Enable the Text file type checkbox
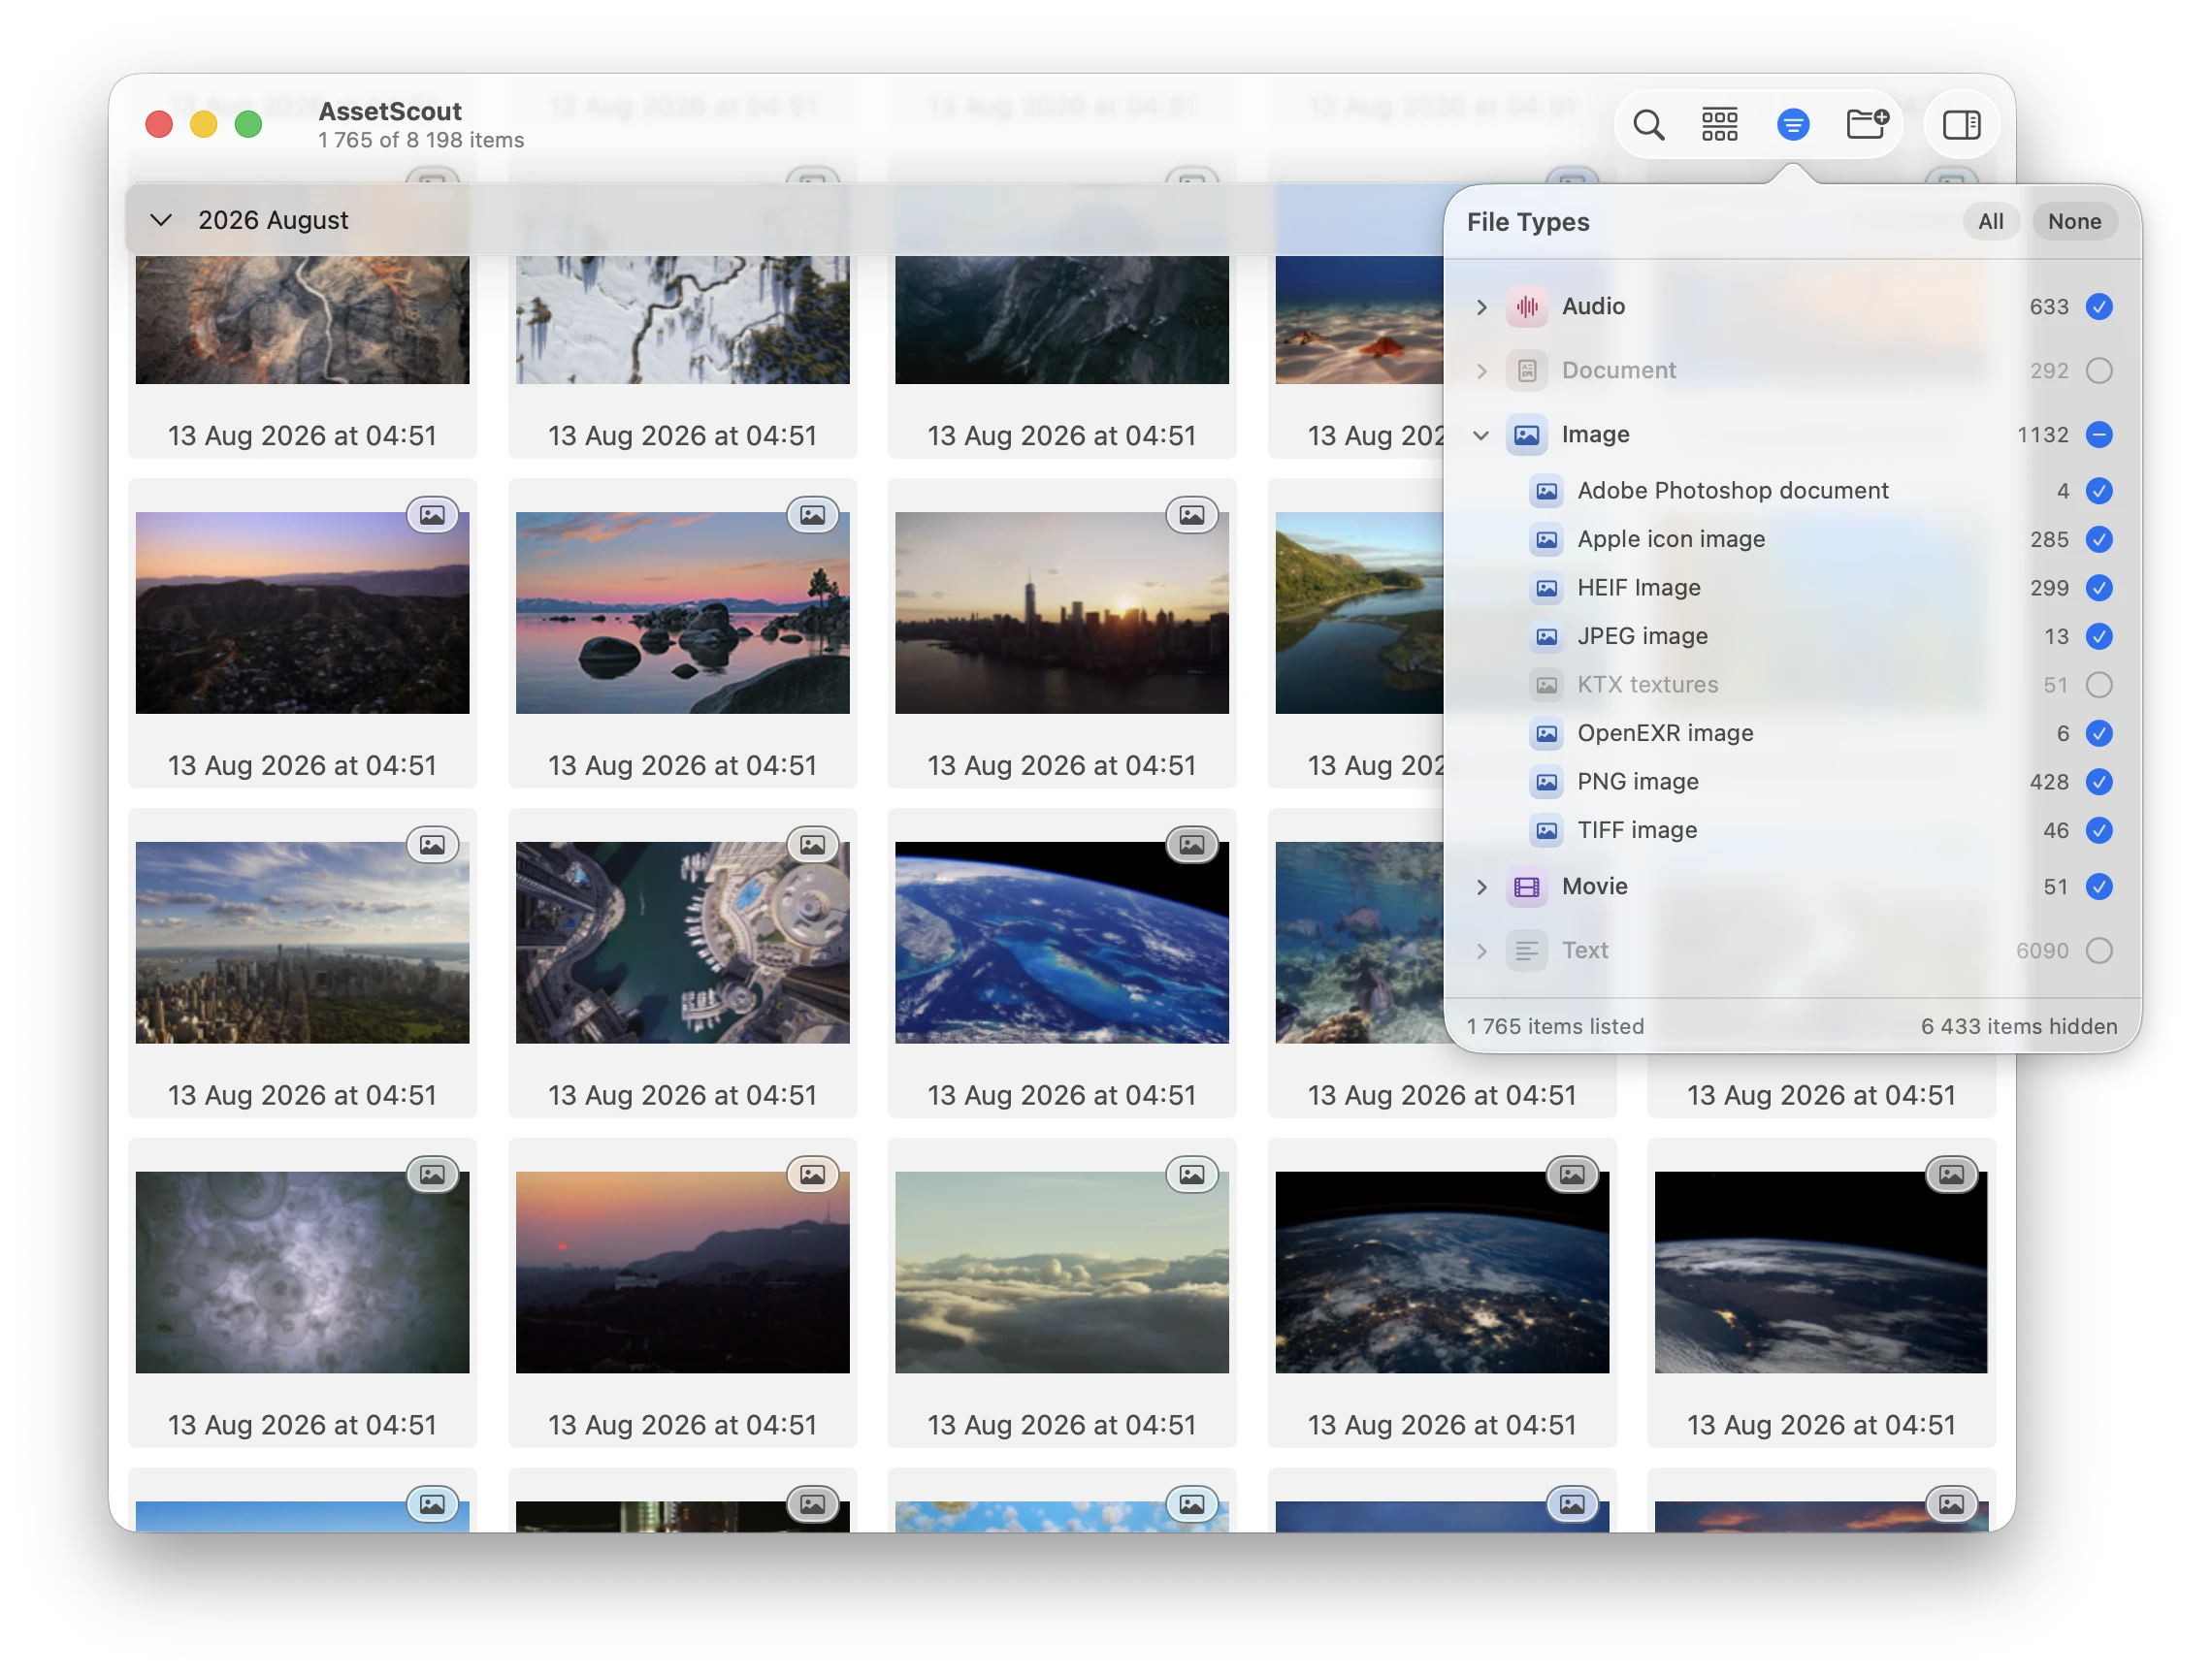This screenshot has width=2212, height=1676. click(2099, 951)
